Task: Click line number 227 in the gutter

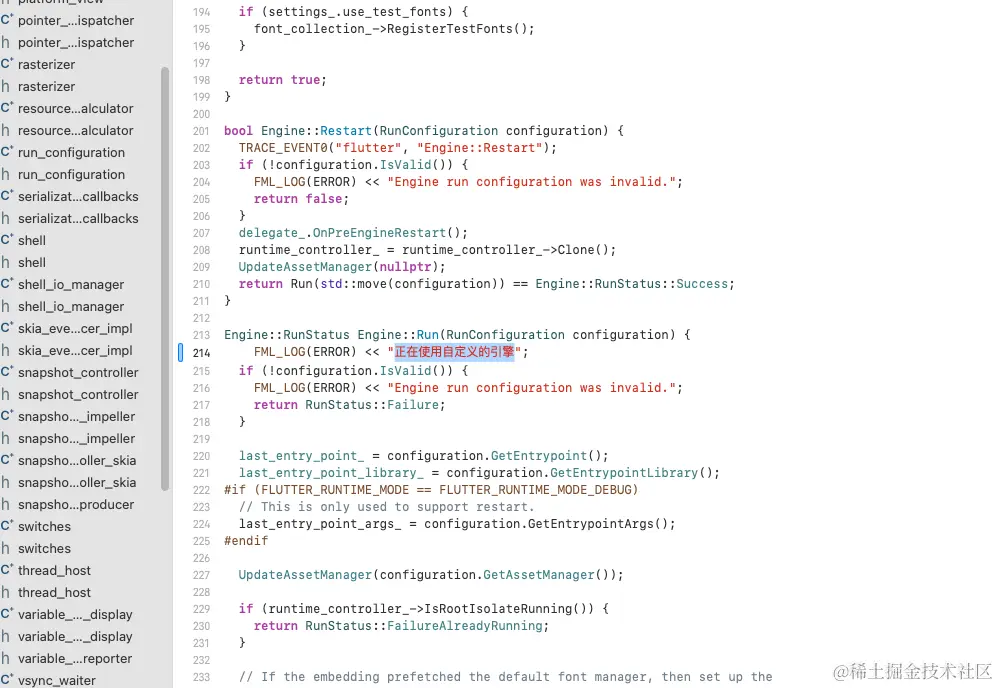Action: 201,575
